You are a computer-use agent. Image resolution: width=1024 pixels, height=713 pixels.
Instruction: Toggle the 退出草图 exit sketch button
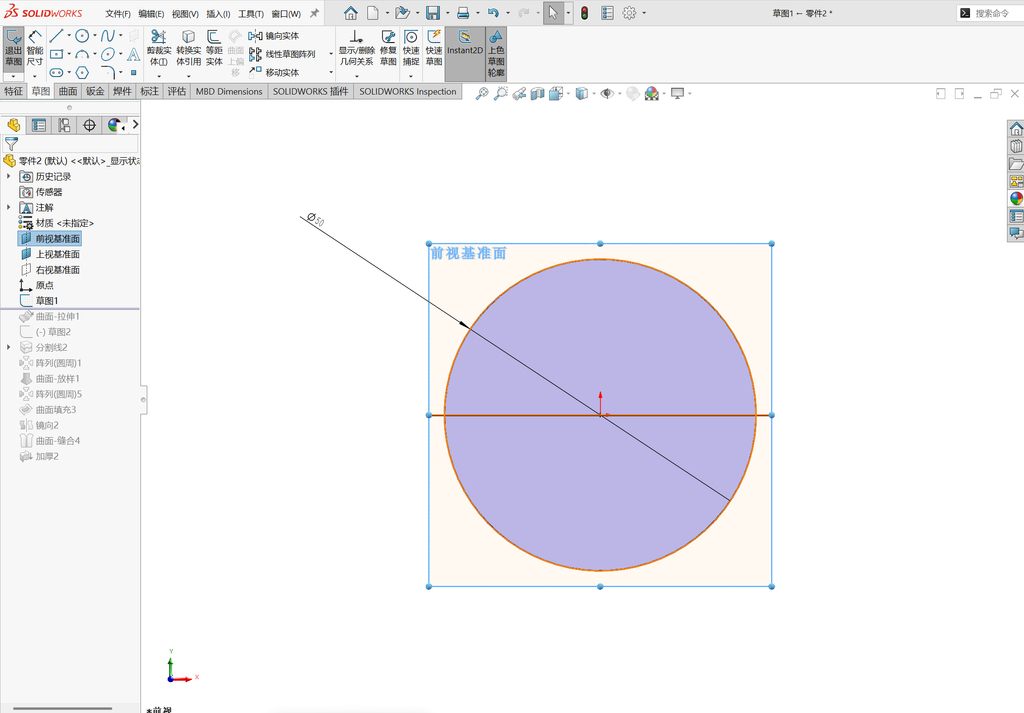[x=13, y=48]
